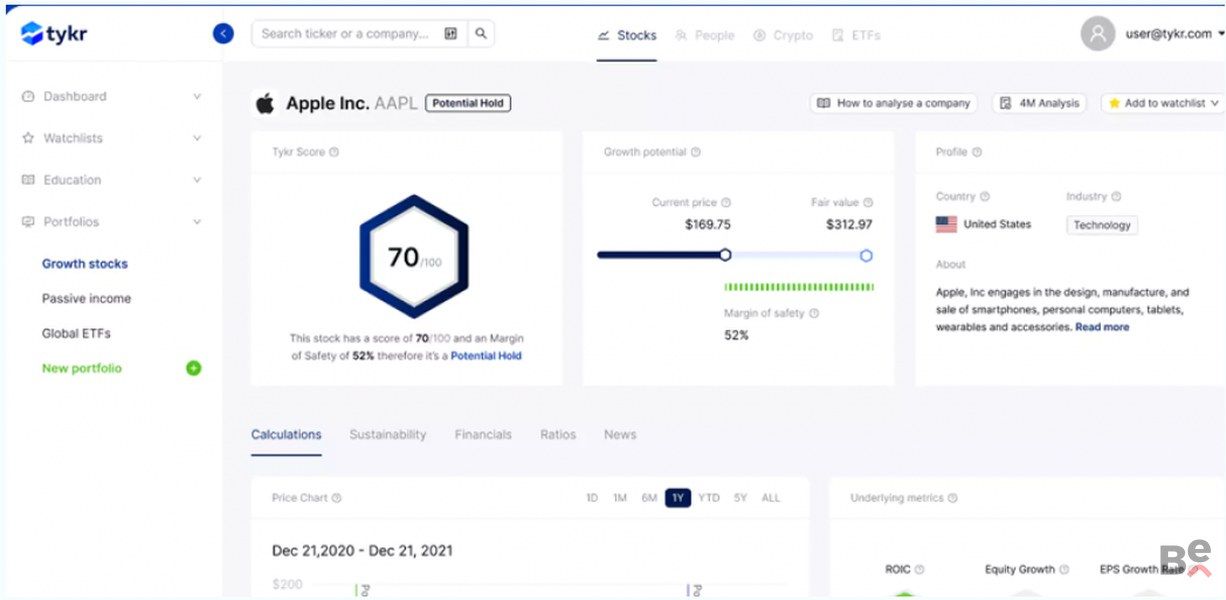Open the Add to watchlist dropdown

[1163, 103]
